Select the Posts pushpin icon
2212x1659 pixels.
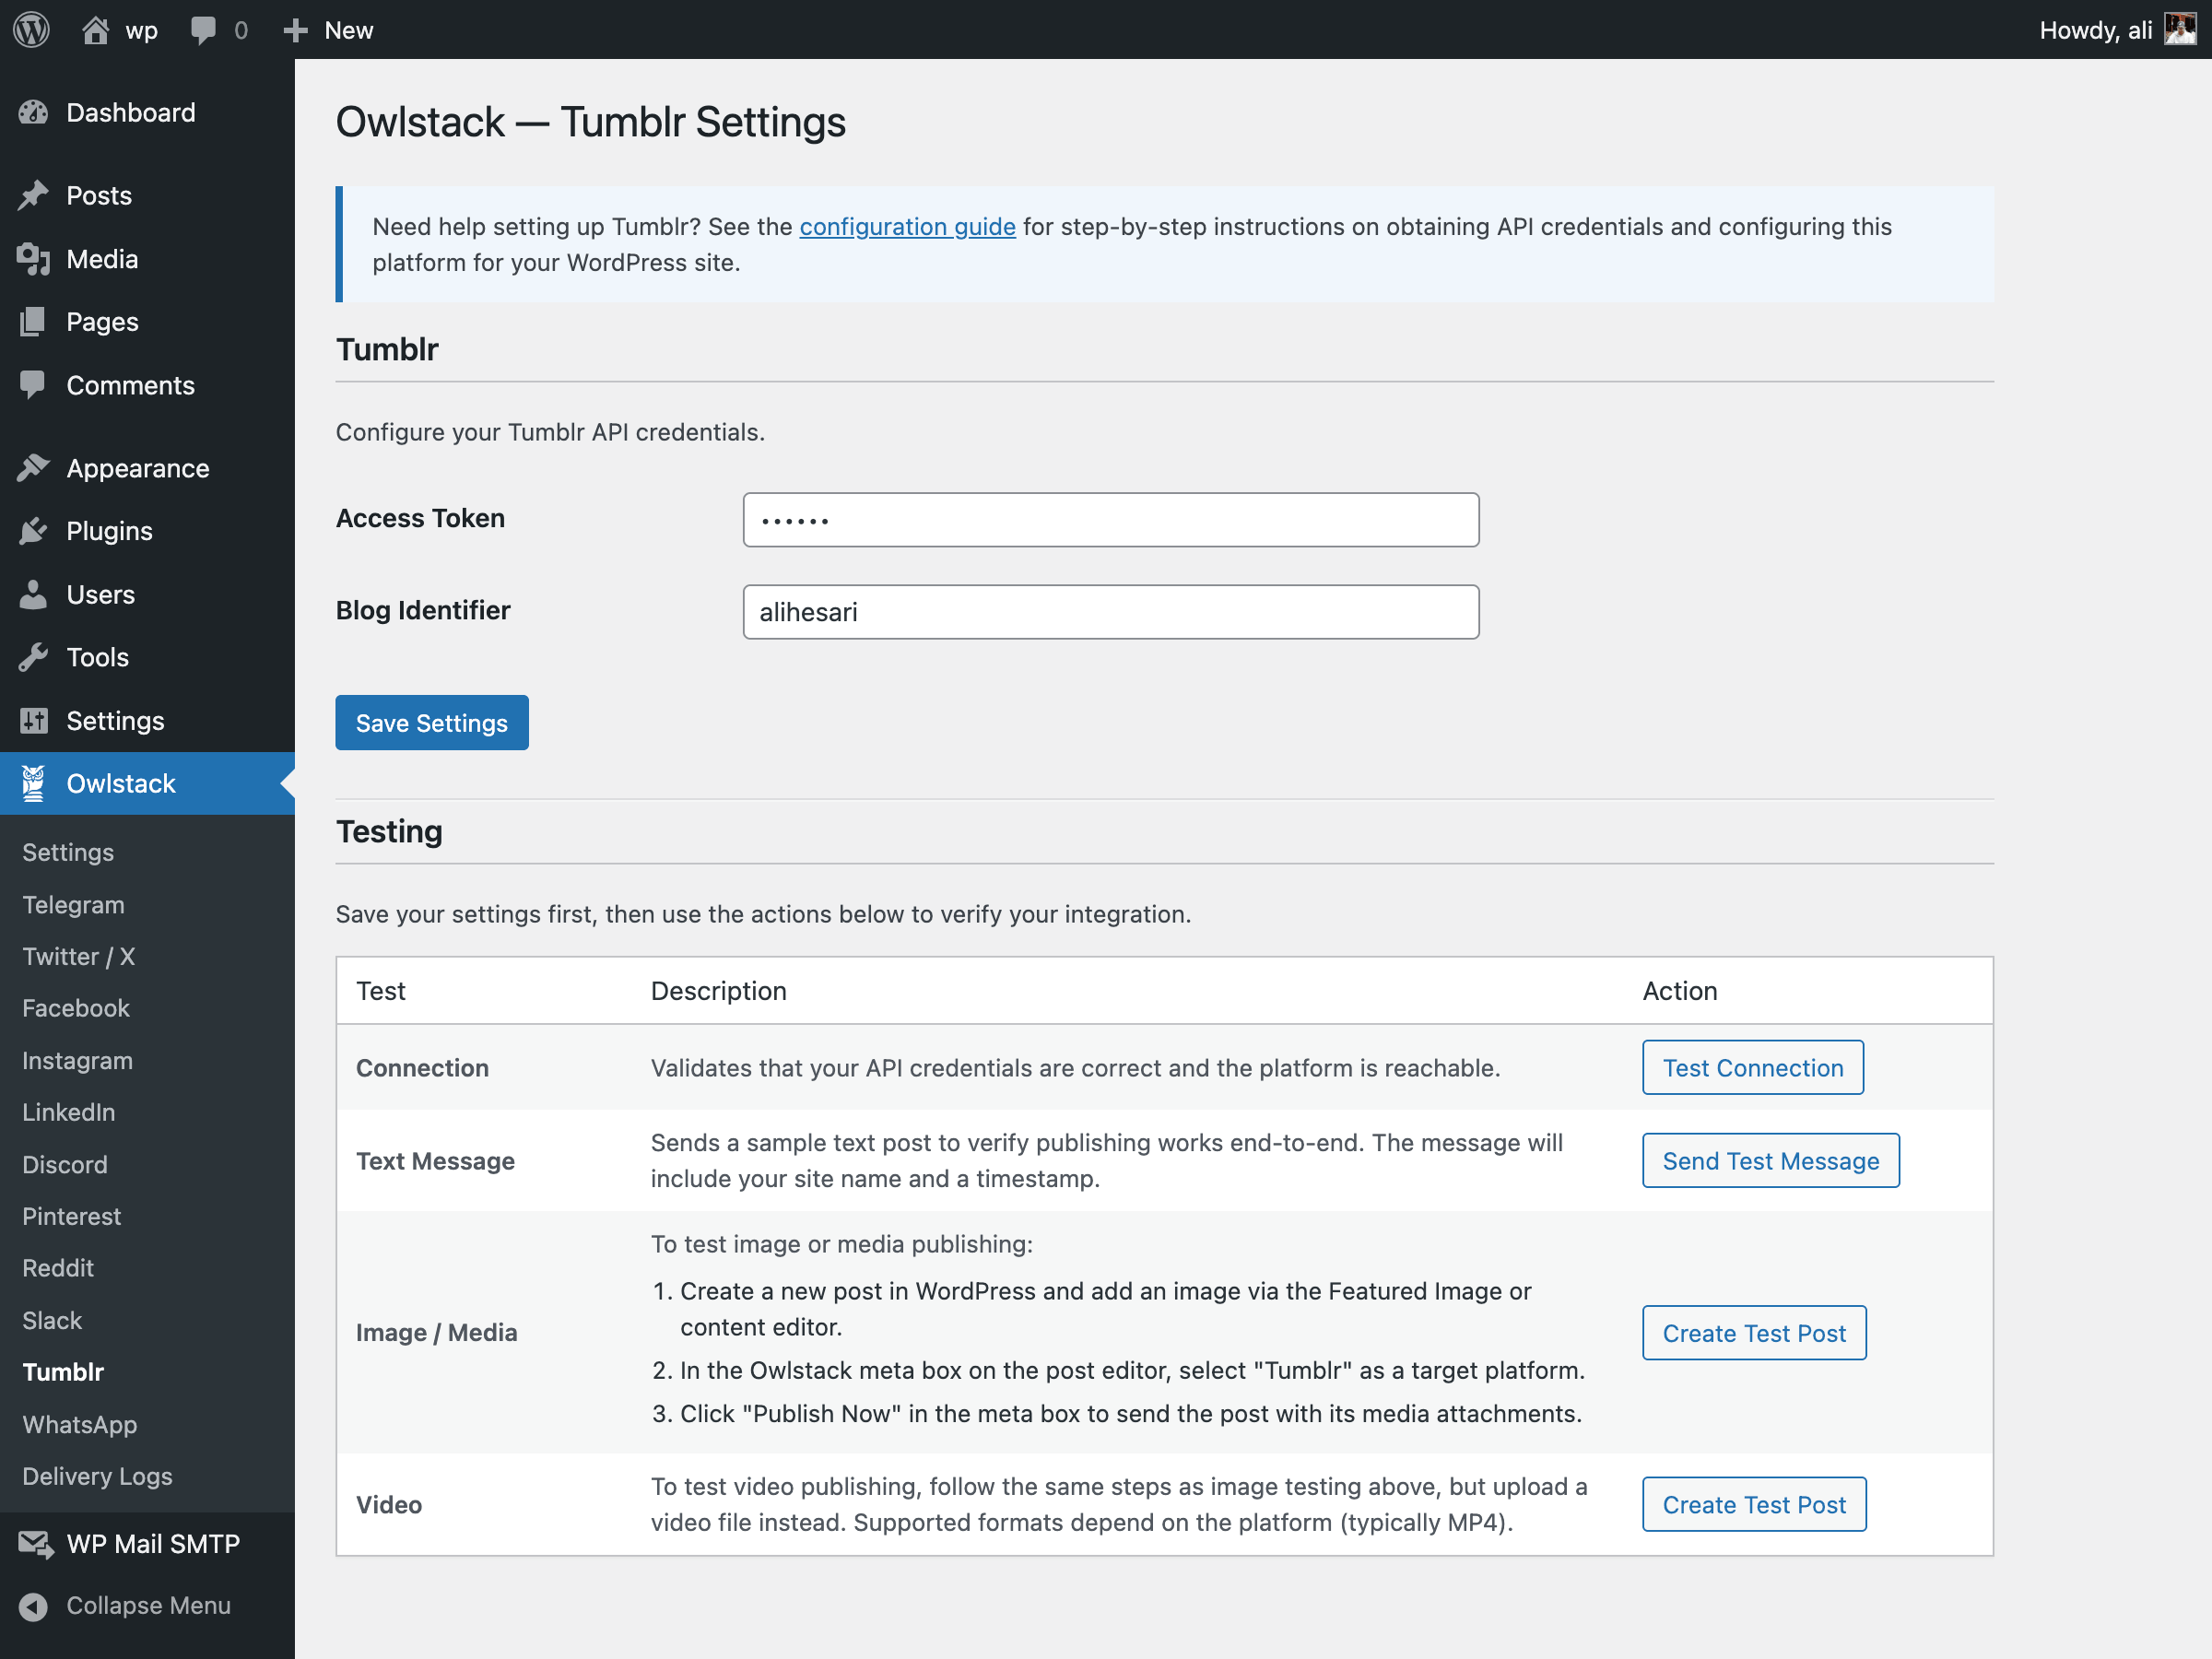[x=33, y=195]
